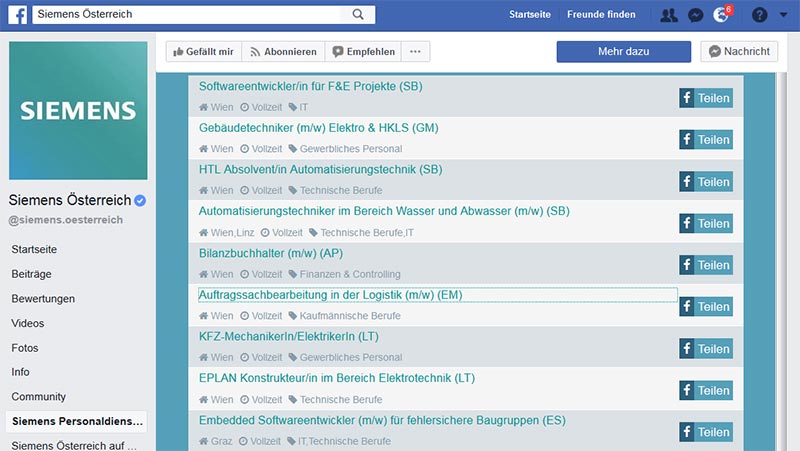Share Embedded Softwareentwickler job via Teilen
This screenshot has width=800, height=451.
pyautogui.click(x=706, y=432)
